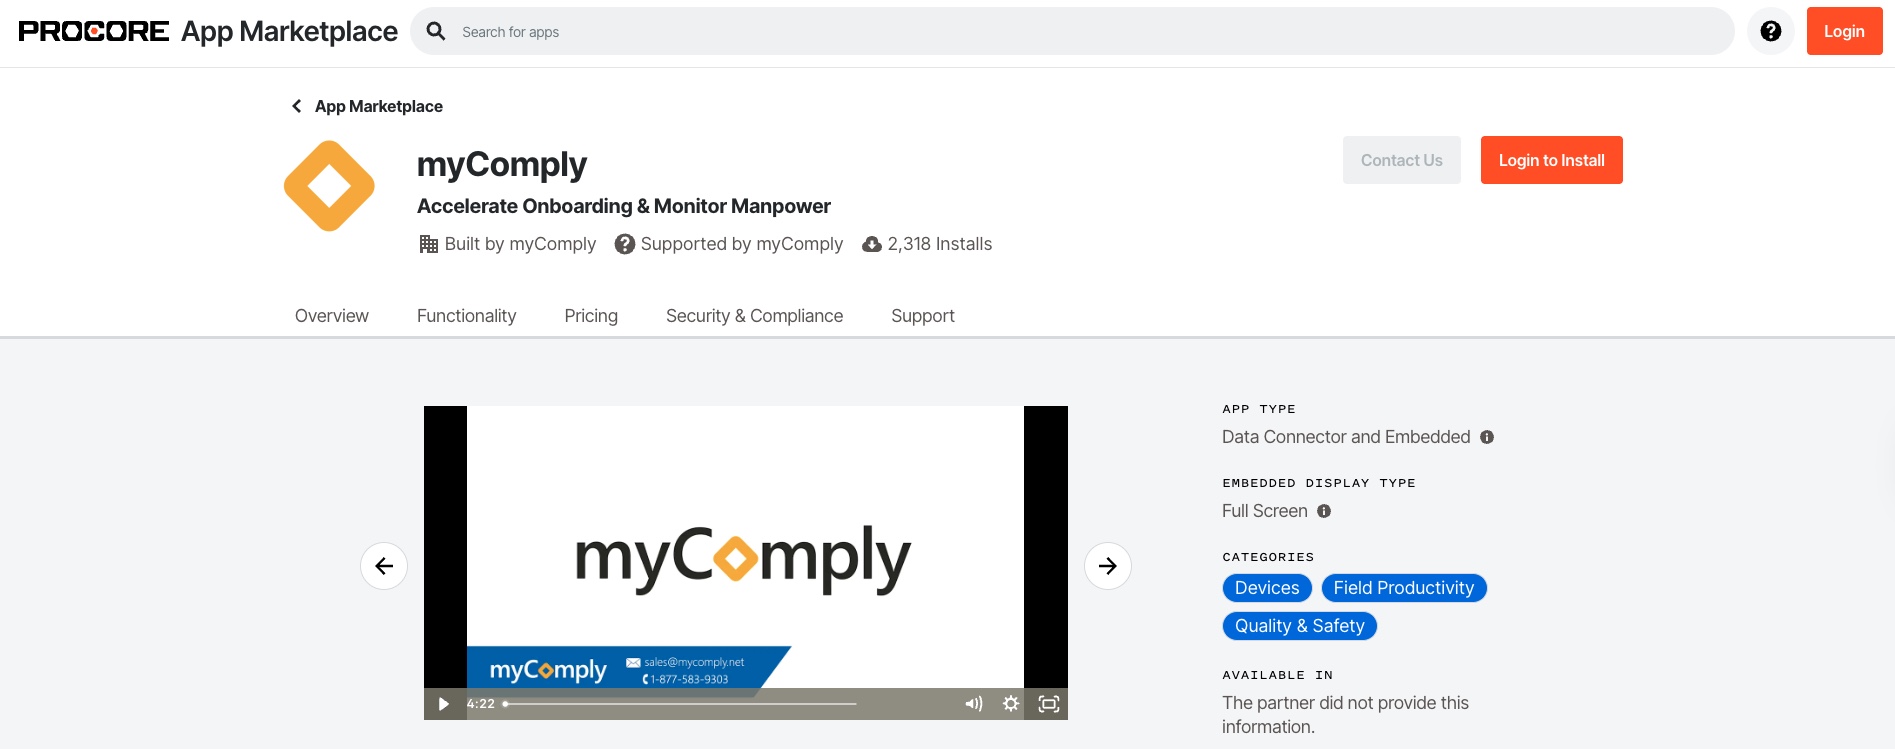Open the Pricing tab
Screen dimensions: 1895x749
pos(591,316)
